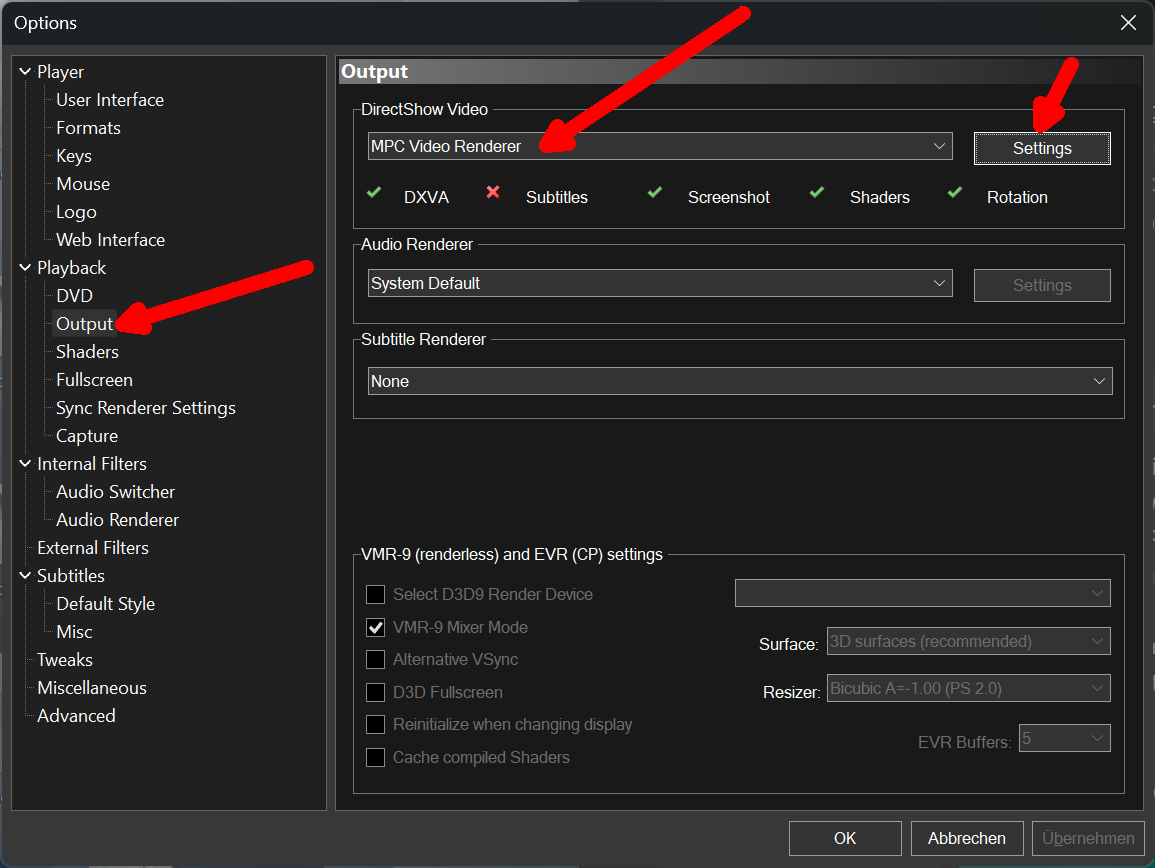This screenshot has width=1155, height=868.
Task: Toggle Reinitialize when changing display checkbox
Action: (x=376, y=724)
